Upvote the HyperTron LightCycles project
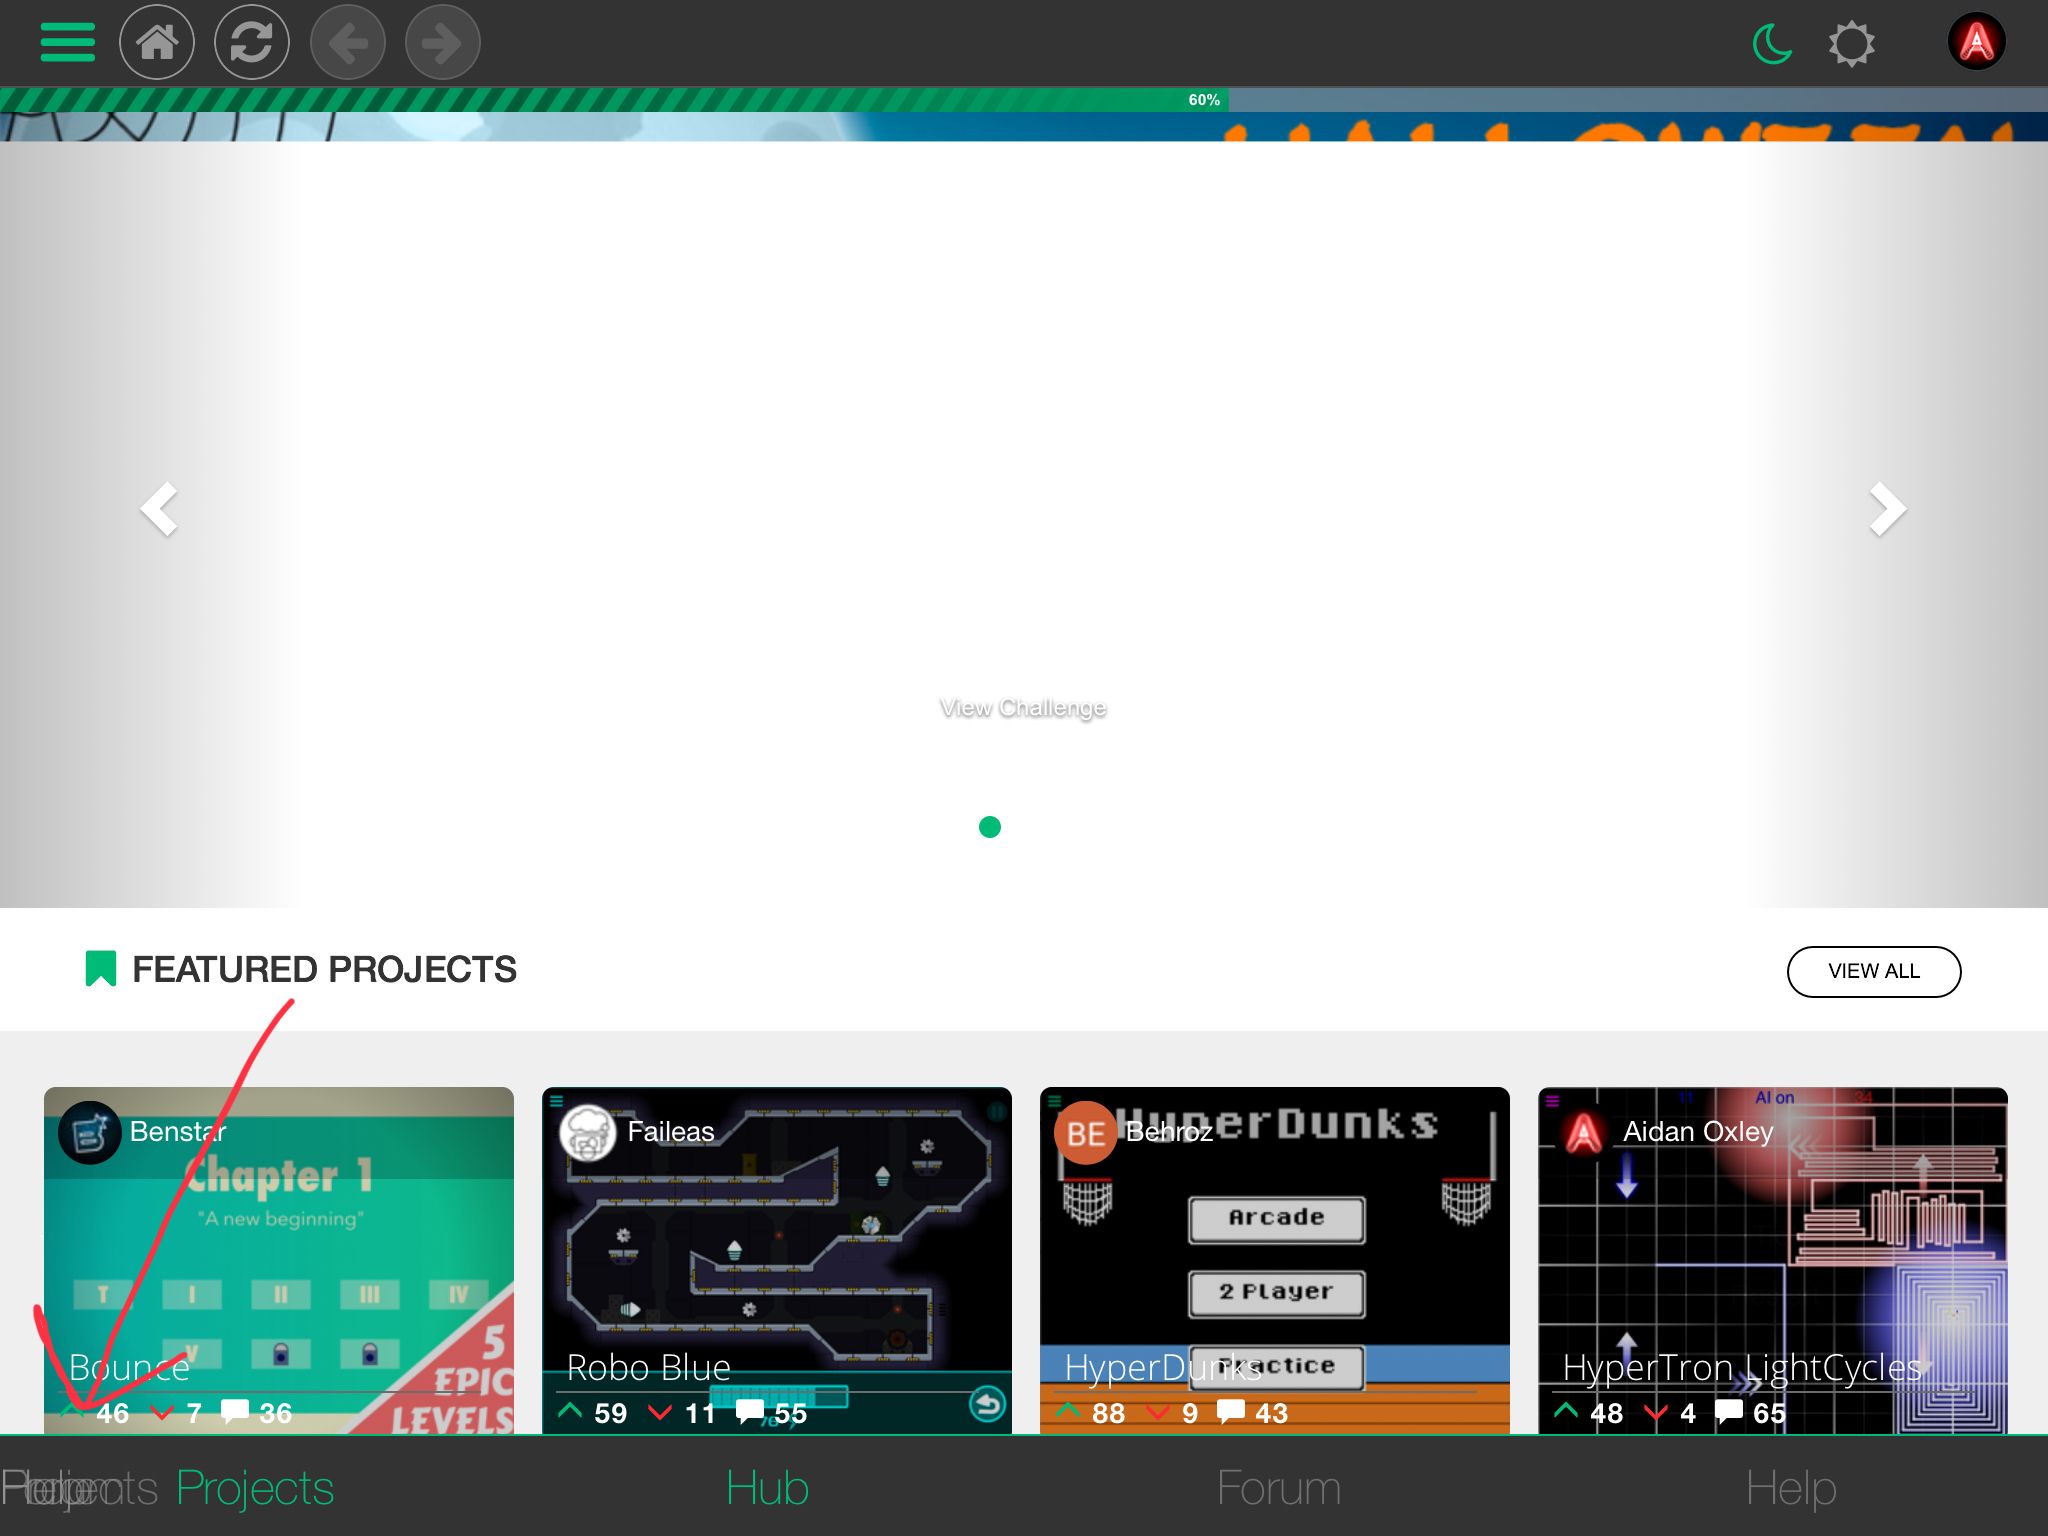Viewport: 2048px width, 1536px height. [1566, 1411]
